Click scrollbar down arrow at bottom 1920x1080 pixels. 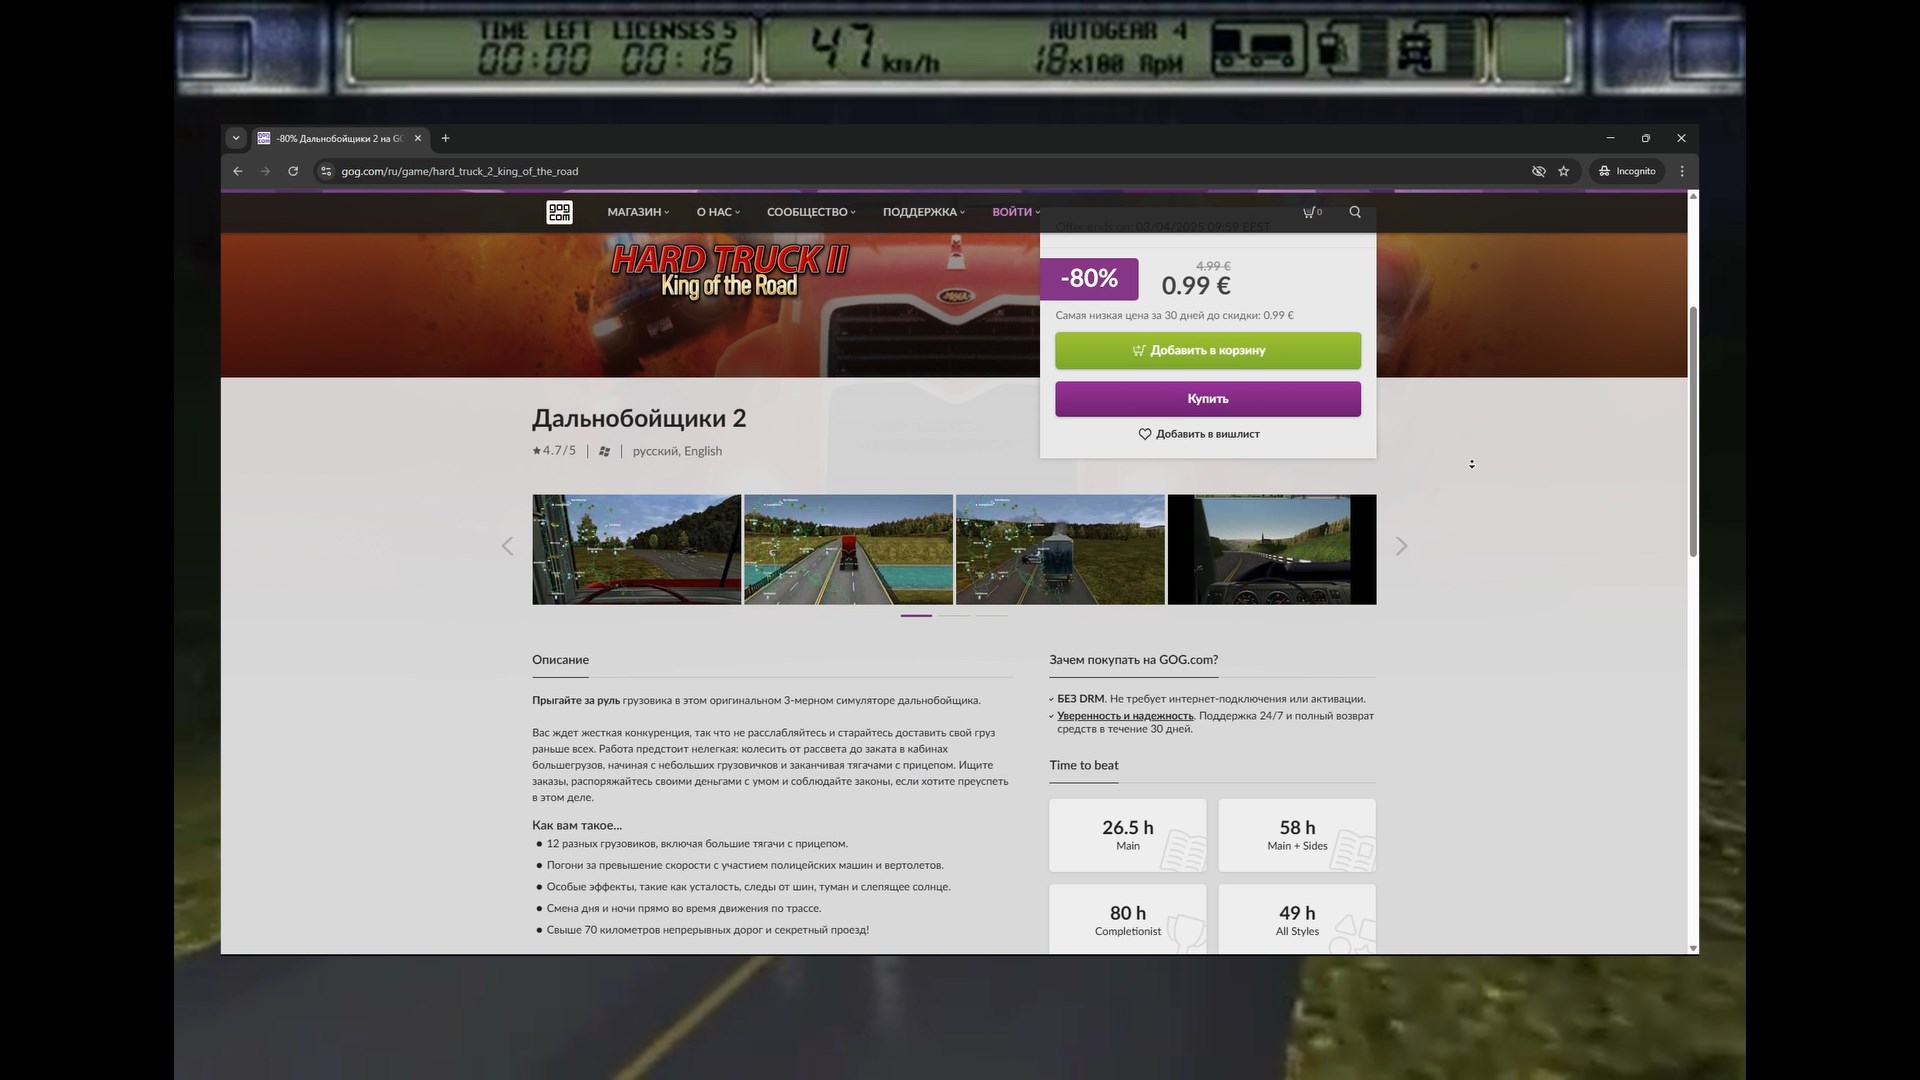coord(1693,948)
